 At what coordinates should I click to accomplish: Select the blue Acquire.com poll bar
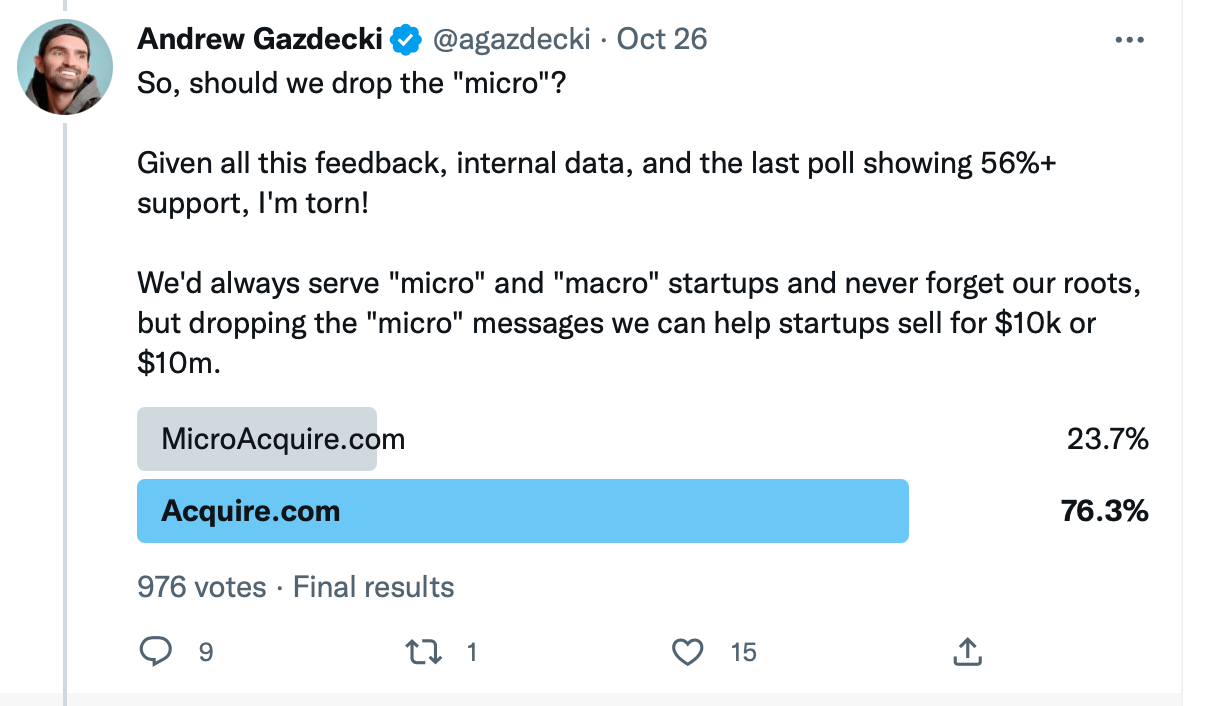(x=522, y=511)
